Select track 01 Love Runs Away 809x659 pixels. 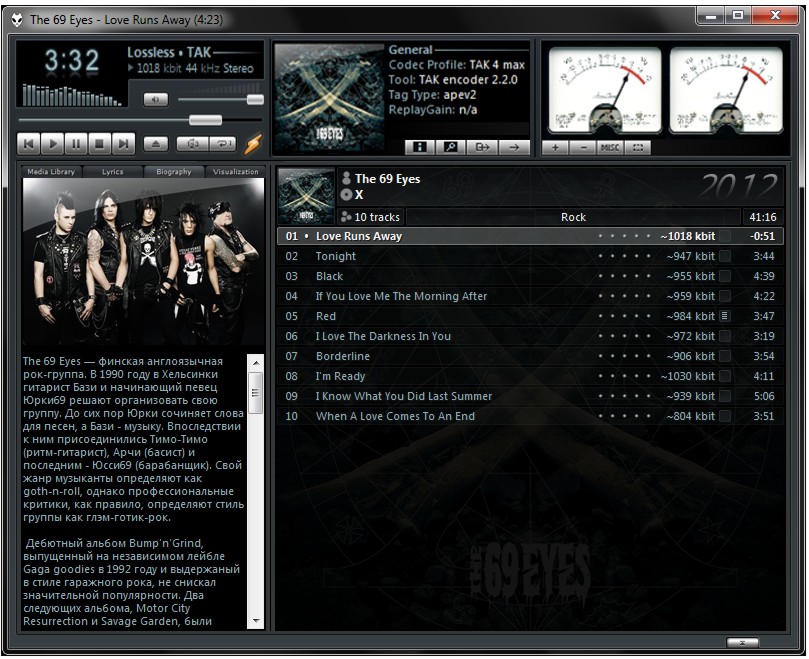click(530, 236)
